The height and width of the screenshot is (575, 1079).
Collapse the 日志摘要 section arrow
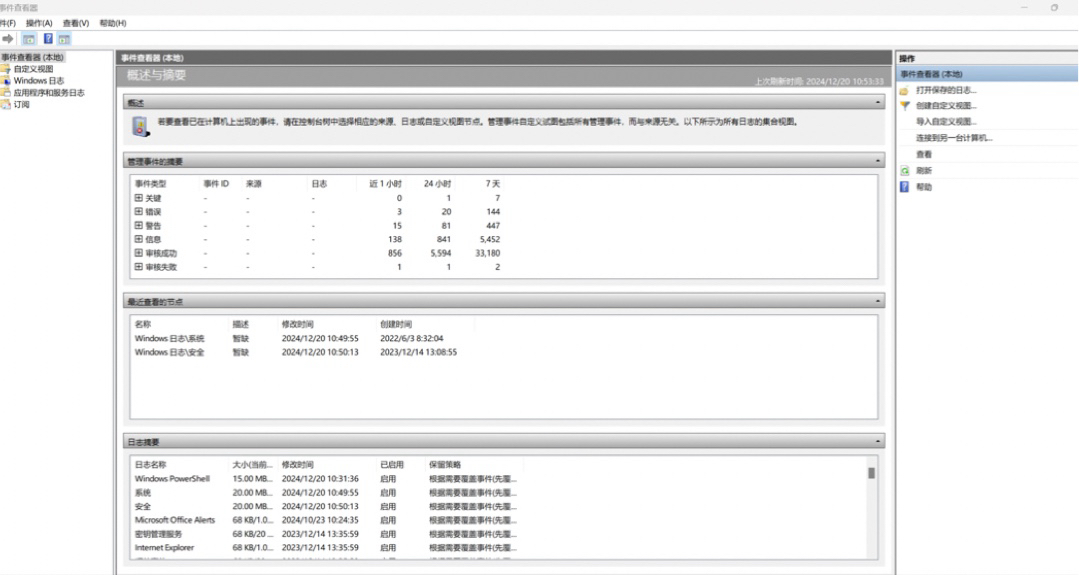point(877,442)
